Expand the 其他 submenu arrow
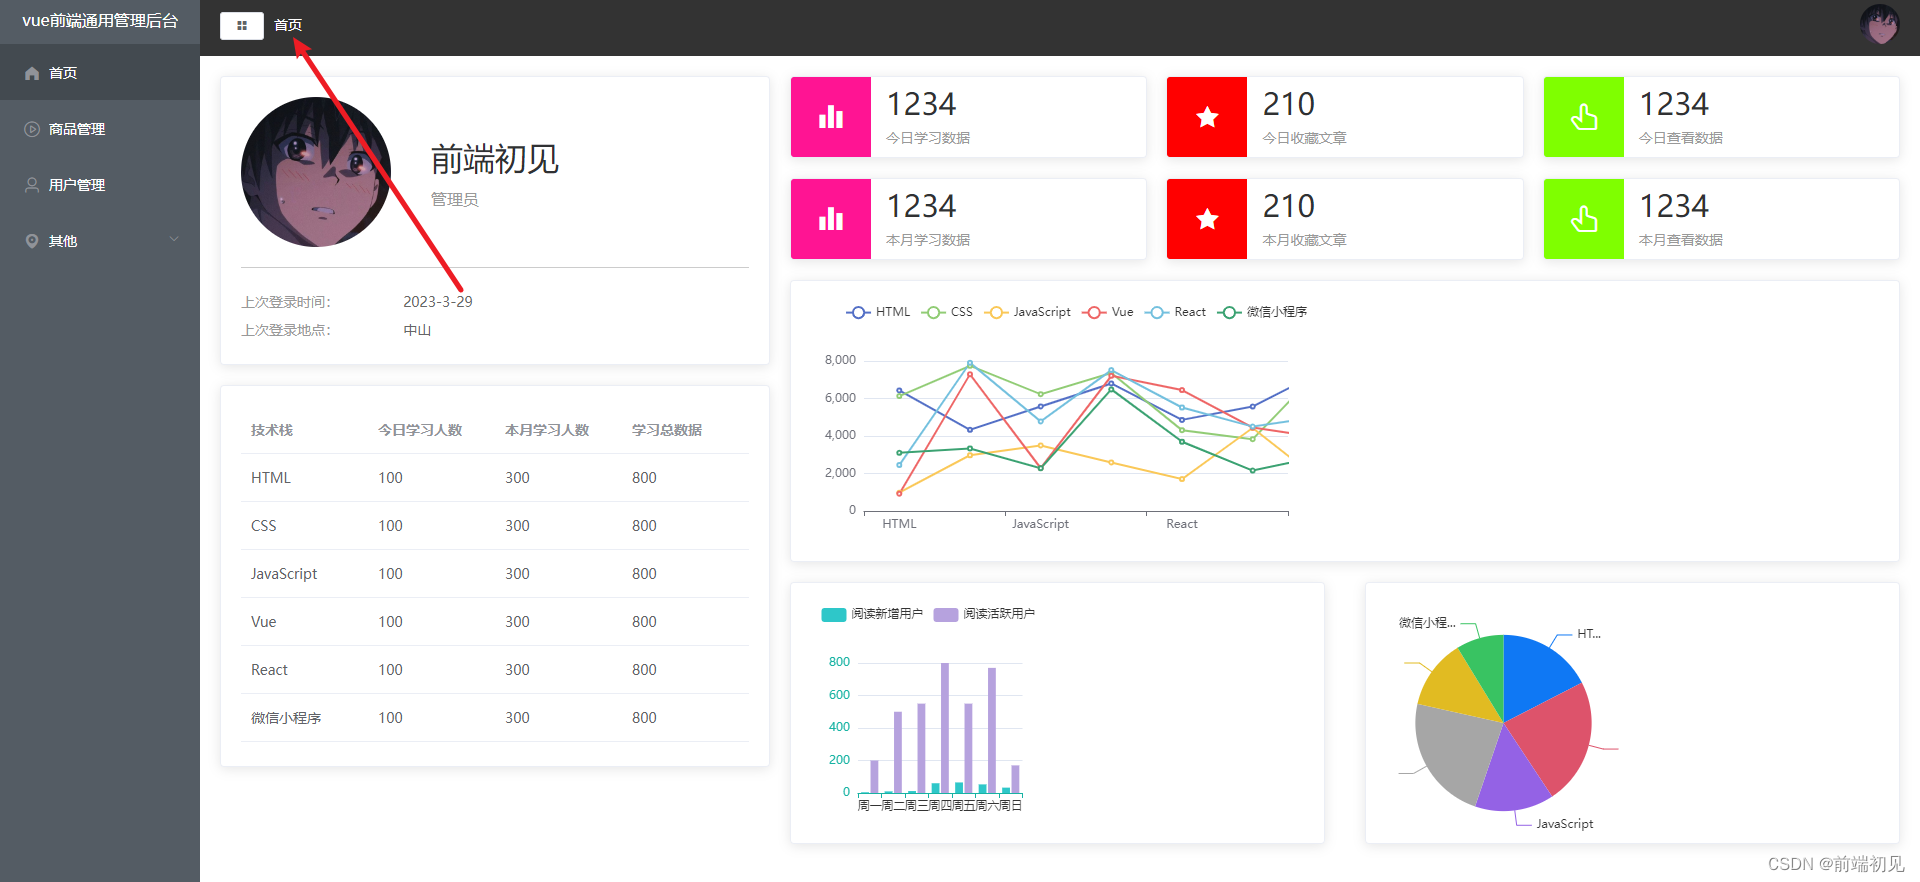The height and width of the screenshot is (882, 1920). click(x=174, y=239)
